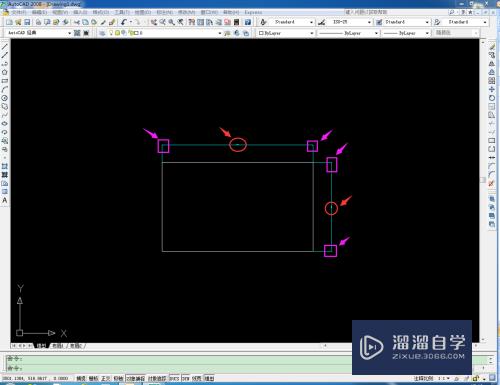Activate the Pan realtime tool
This screenshot has height=385, width=500.
tap(154, 22)
